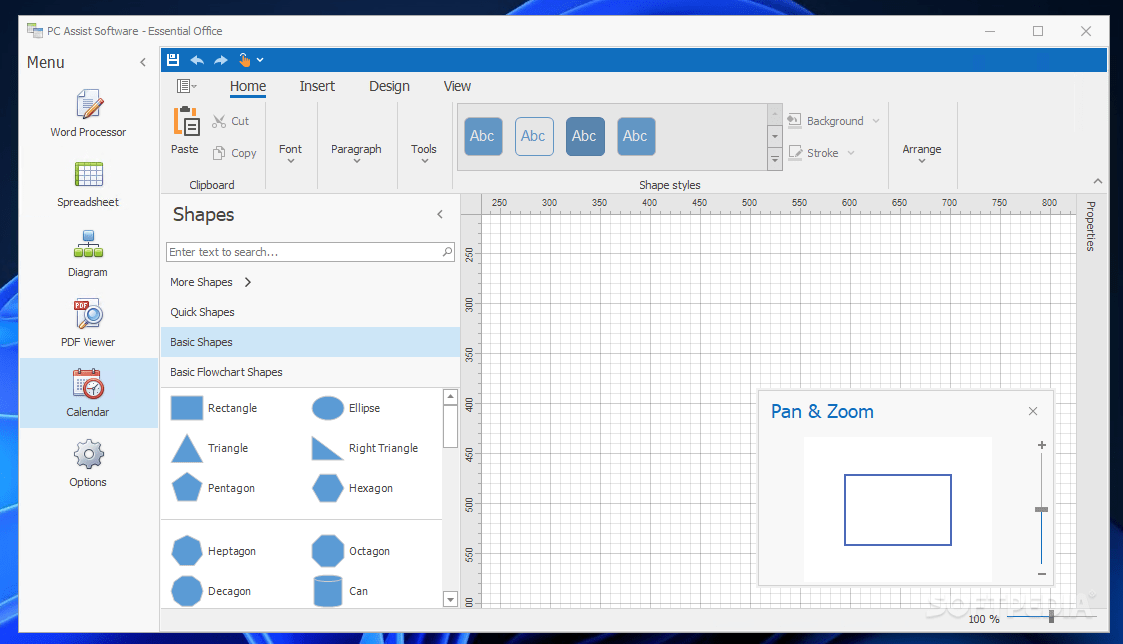Image resolution: width=1123 pixels, height=644 pixels.
Task: Open the Word Processor module
Action: pos(87,112)
